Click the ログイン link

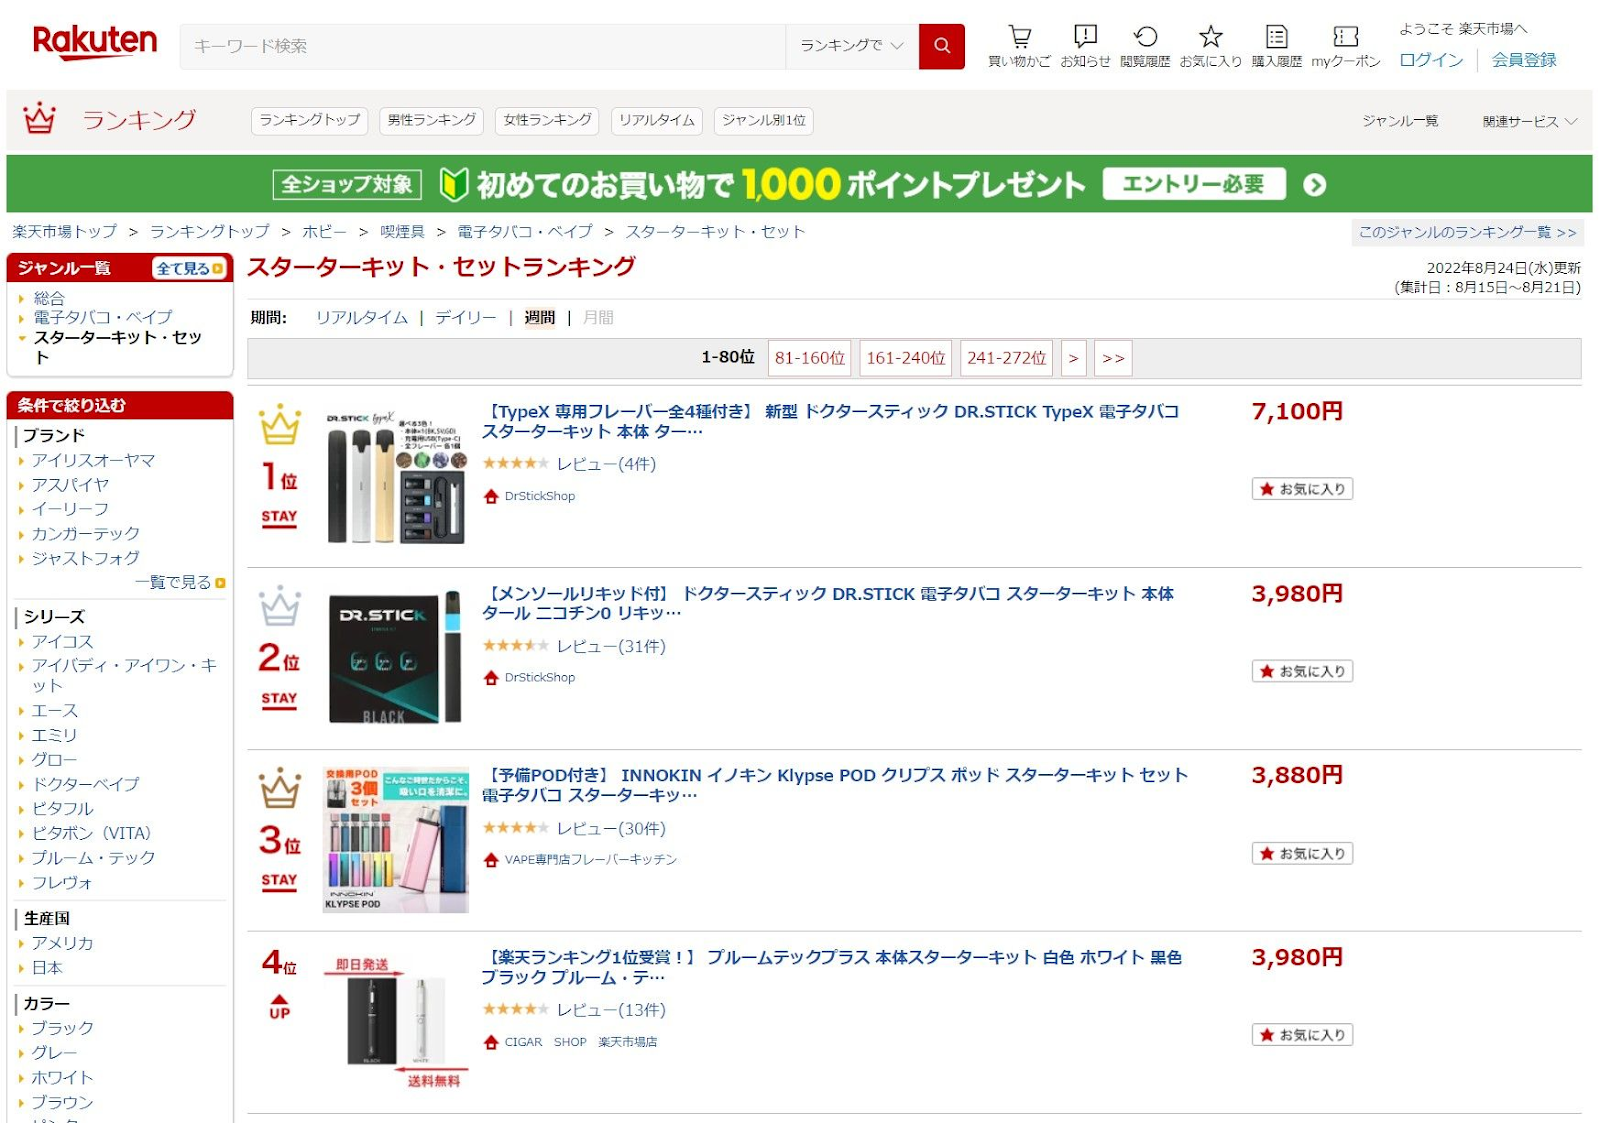1431,60
